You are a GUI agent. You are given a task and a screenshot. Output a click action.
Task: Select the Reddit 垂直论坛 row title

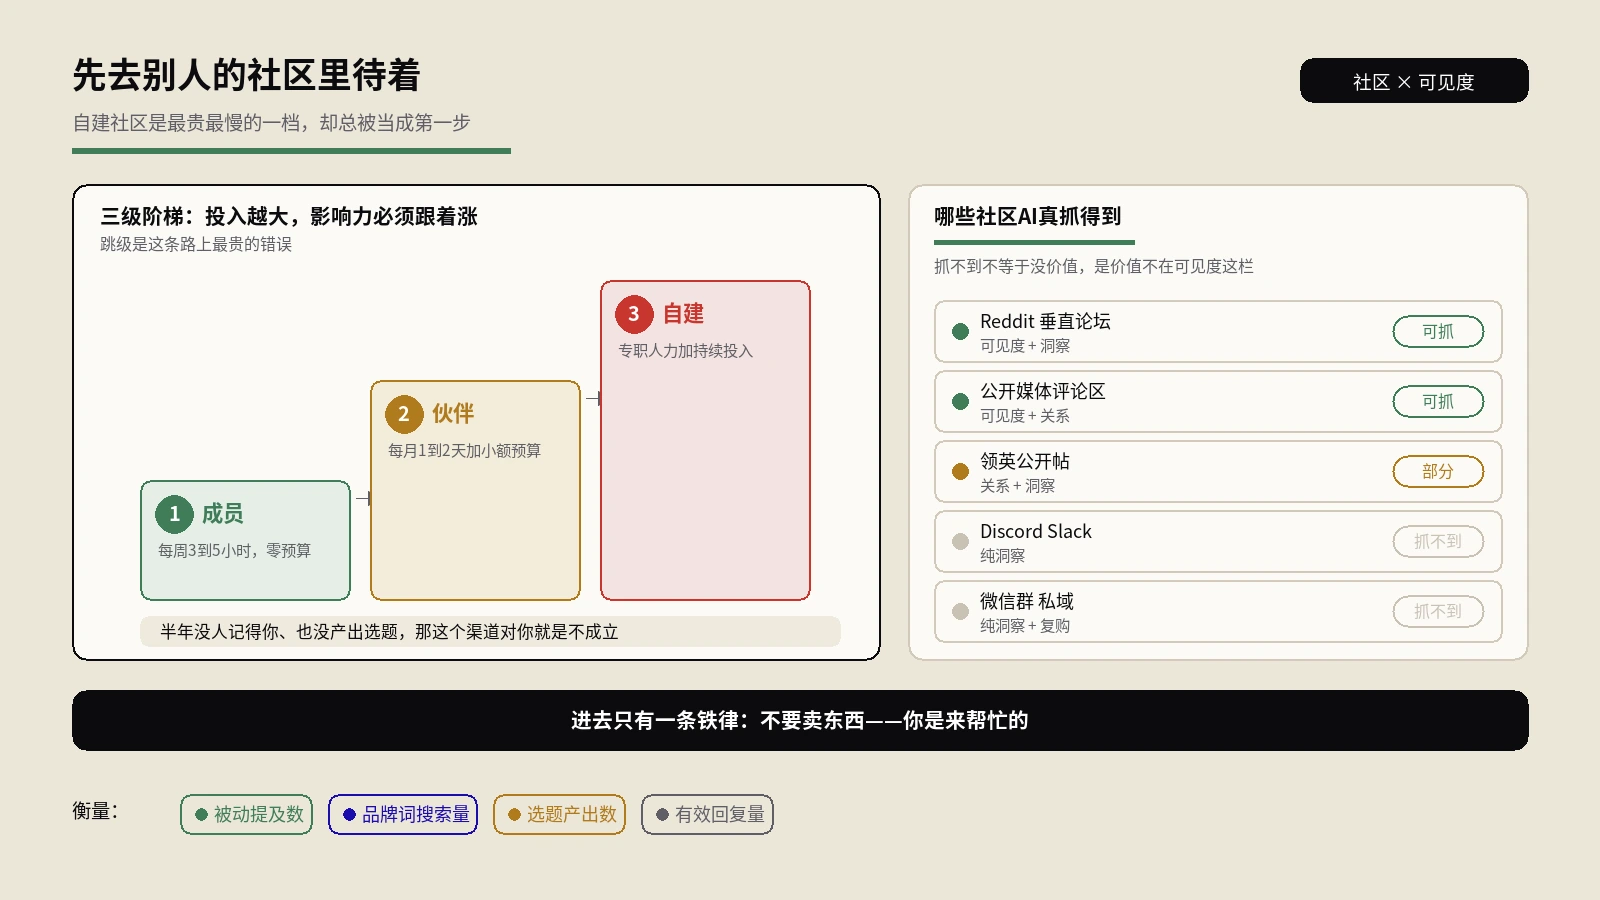1045,321
